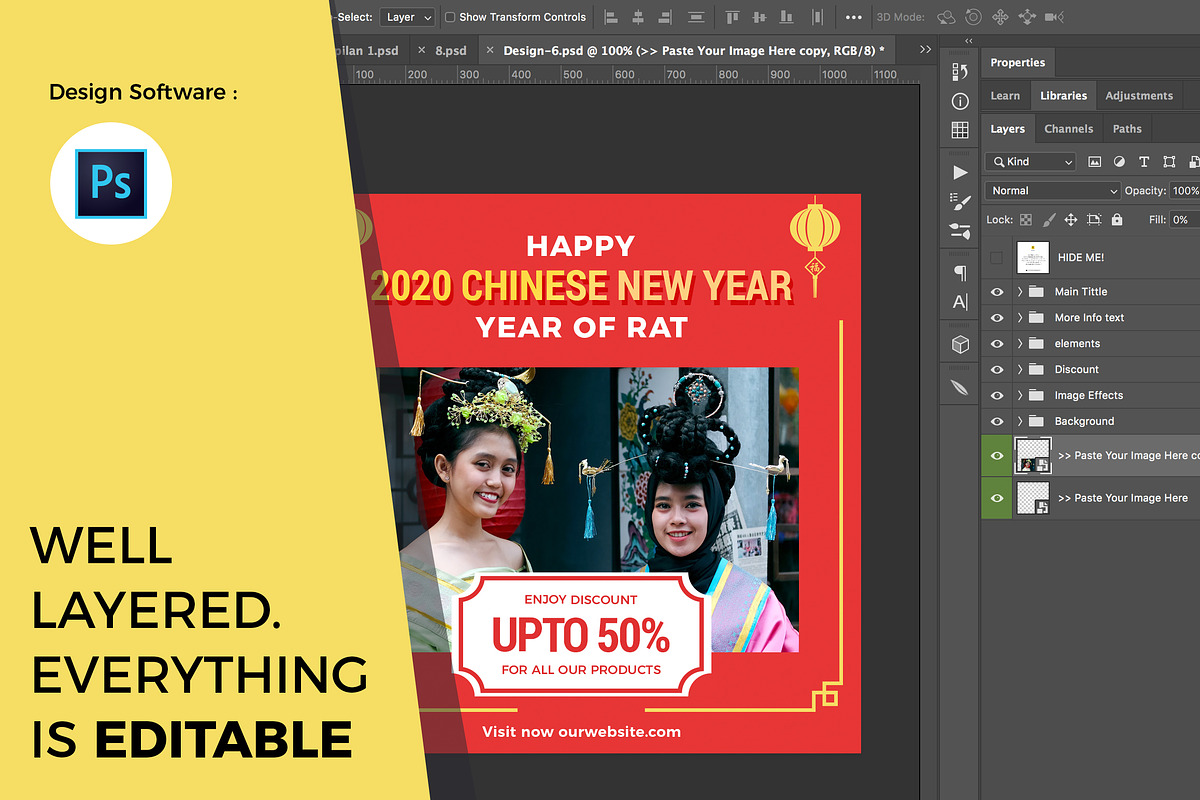Lock image pixels brush icon

(x=1049, y=219)
